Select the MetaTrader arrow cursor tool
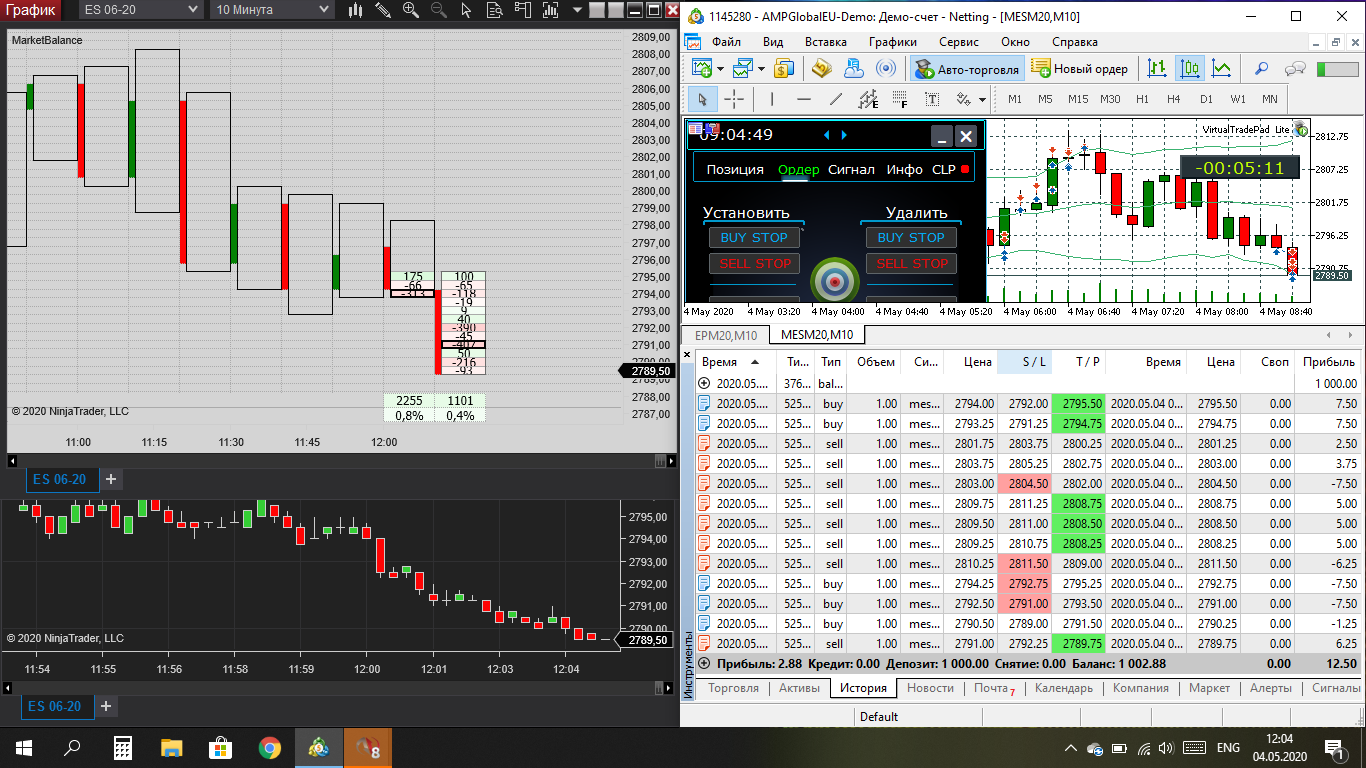This screenshot has width=1366, height=768. coord(703,99)
